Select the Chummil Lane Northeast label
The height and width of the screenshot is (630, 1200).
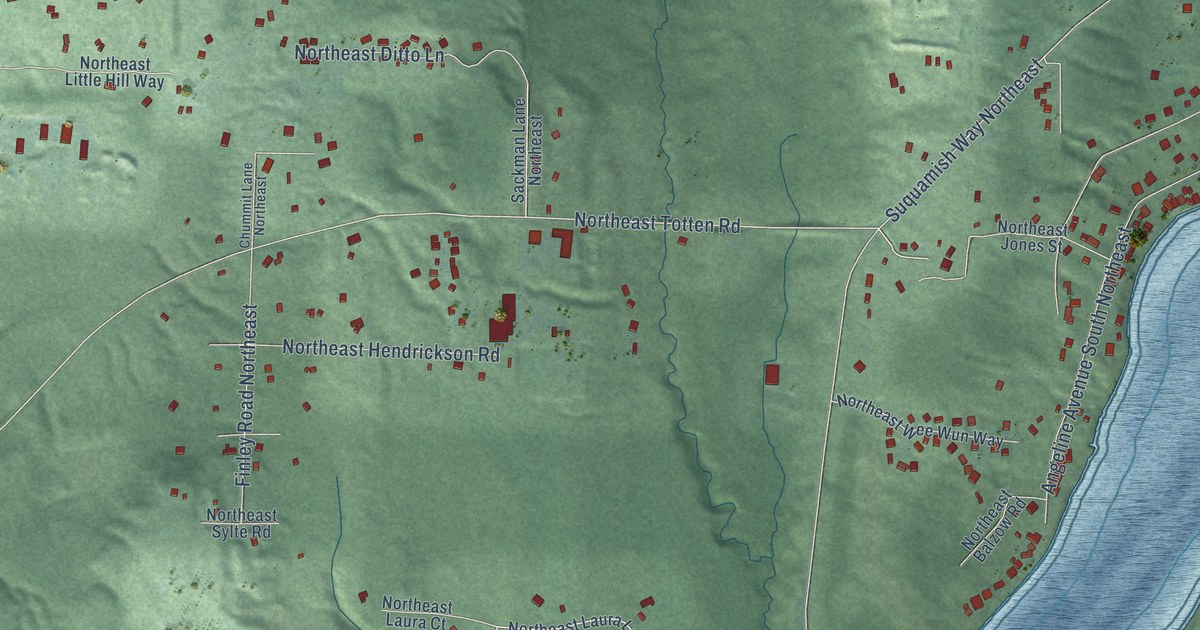[x=252, y=203]
